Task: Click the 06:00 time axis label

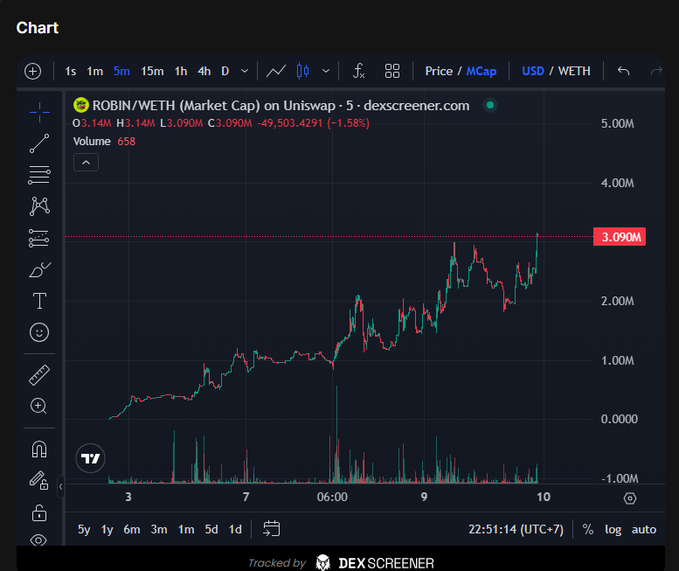Action: [x=332, y=497]
